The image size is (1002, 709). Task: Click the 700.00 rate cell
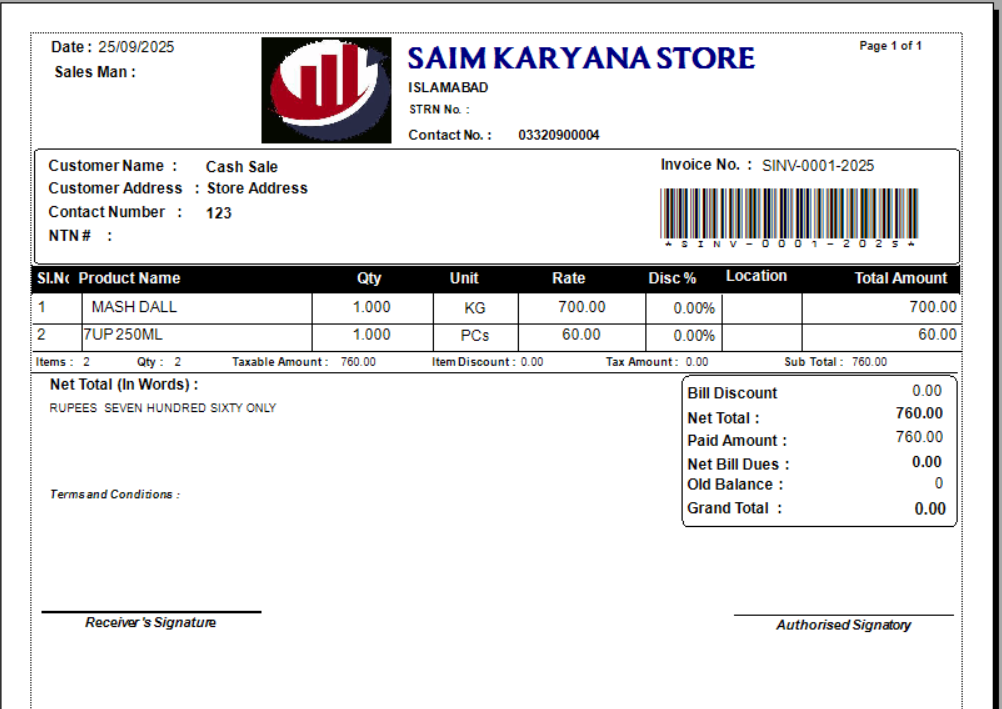point(581,307)
